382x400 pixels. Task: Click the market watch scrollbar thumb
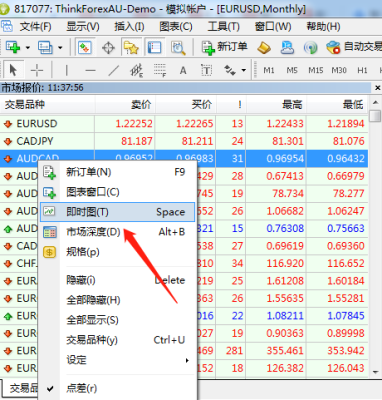(x=375, y=116)
